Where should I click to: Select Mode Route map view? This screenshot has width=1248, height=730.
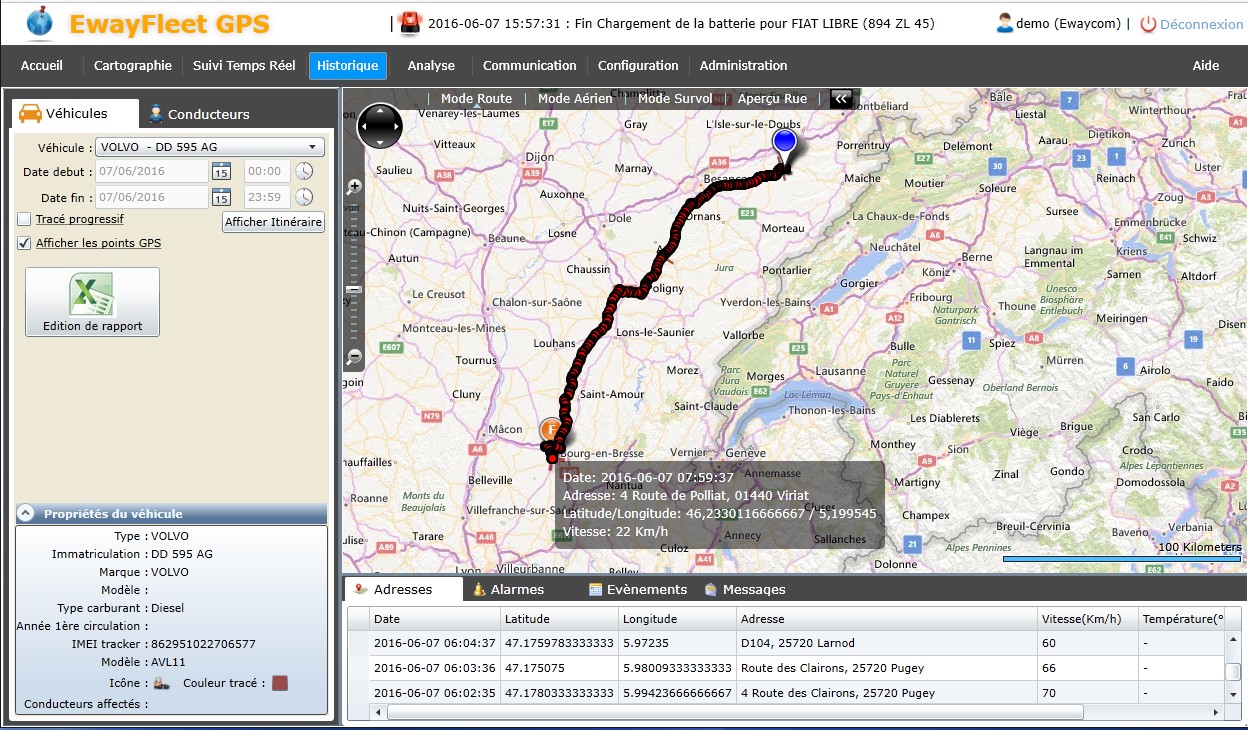(476, 98)
